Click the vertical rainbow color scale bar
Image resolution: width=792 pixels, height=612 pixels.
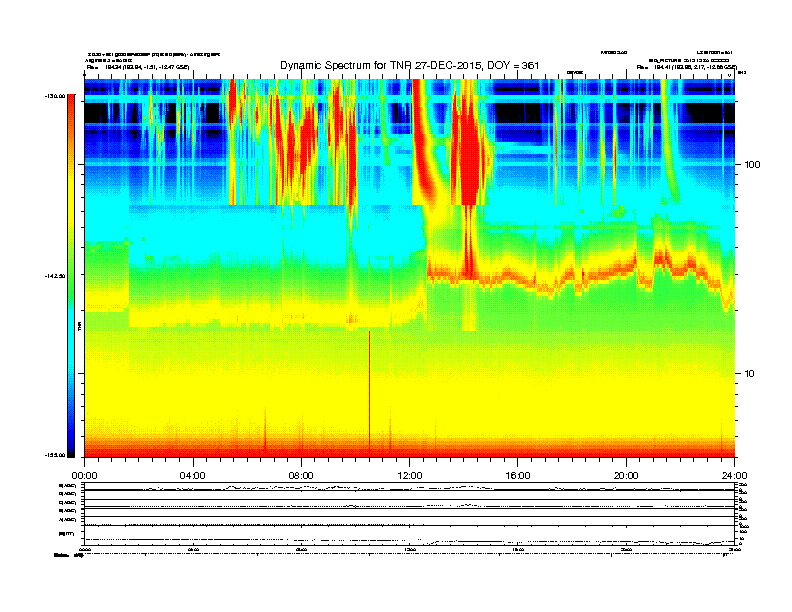coord(71,276)
